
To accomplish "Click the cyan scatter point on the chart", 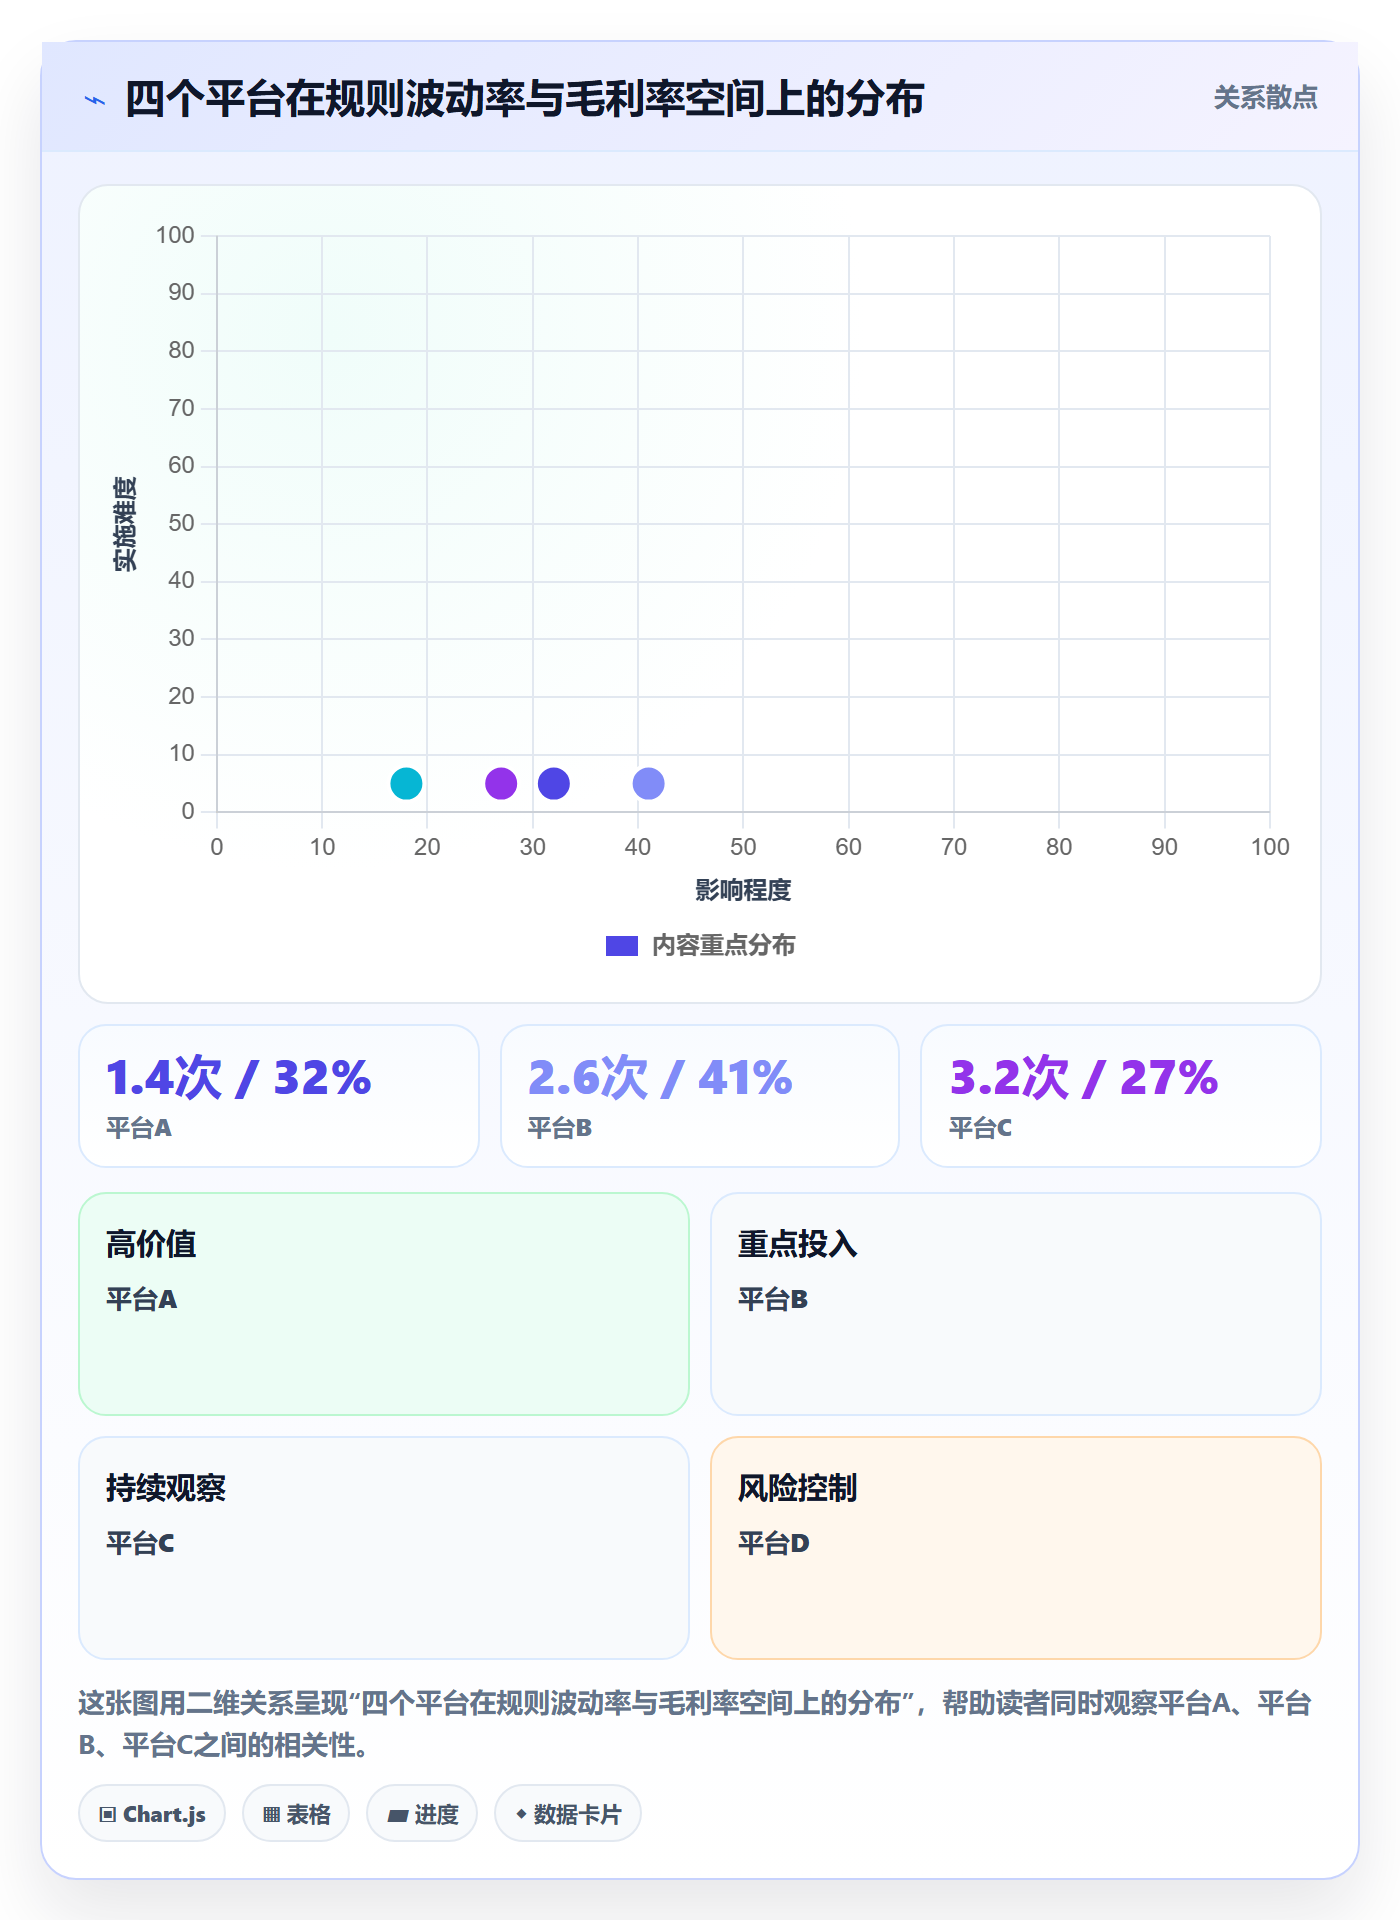I will coord(406,783).
